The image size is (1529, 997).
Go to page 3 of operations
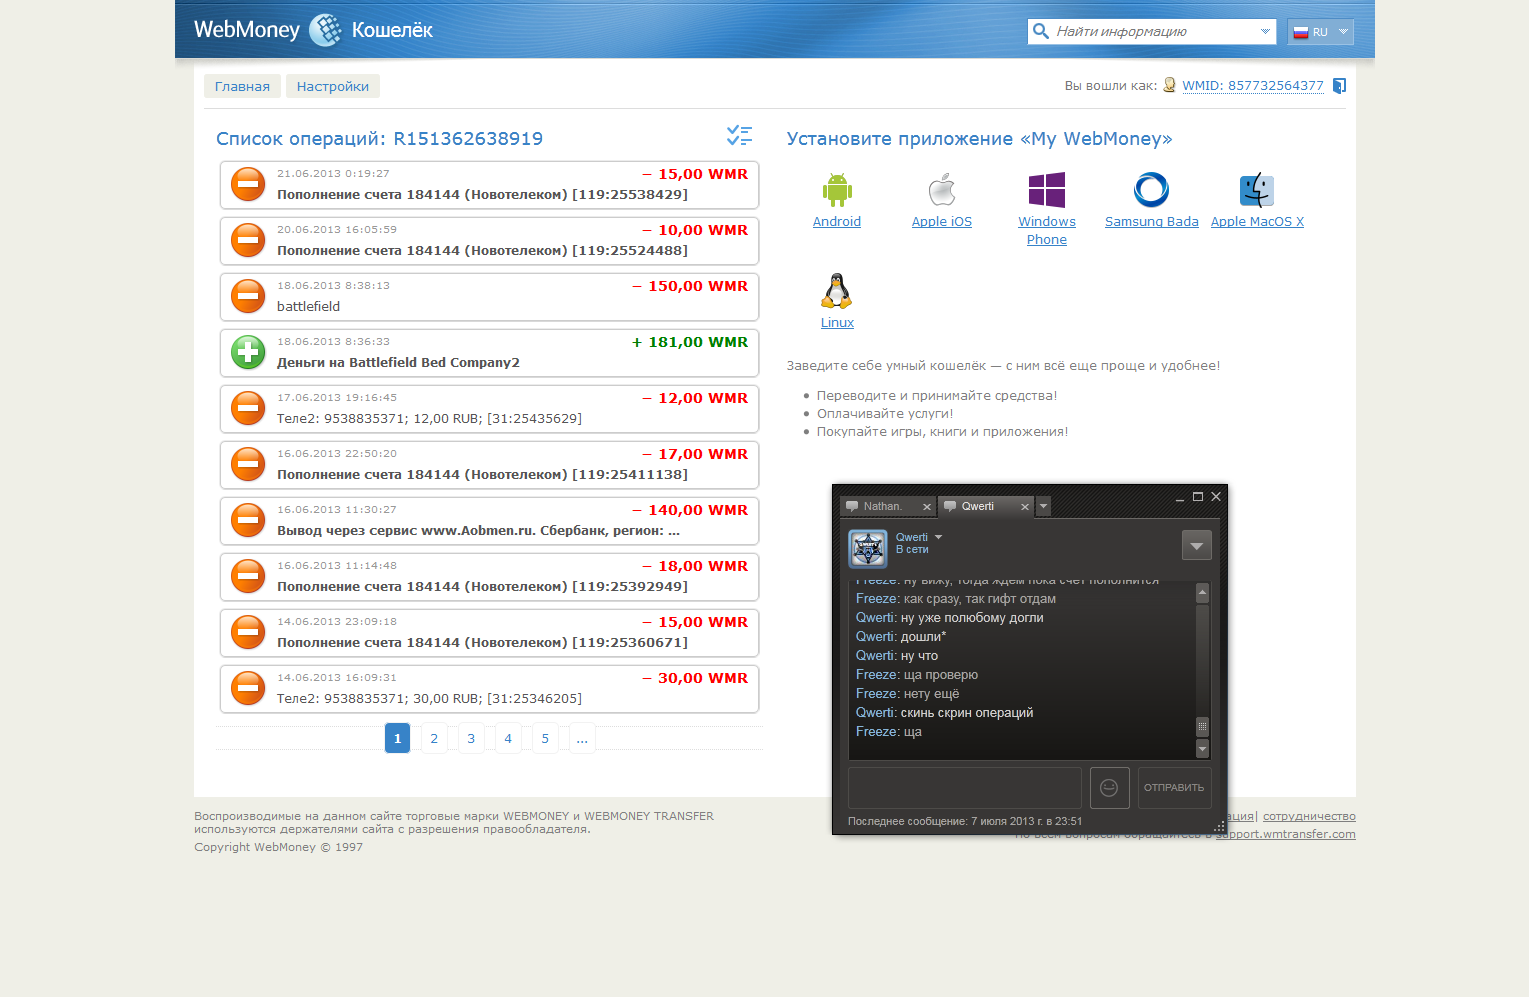click(471, 738)
